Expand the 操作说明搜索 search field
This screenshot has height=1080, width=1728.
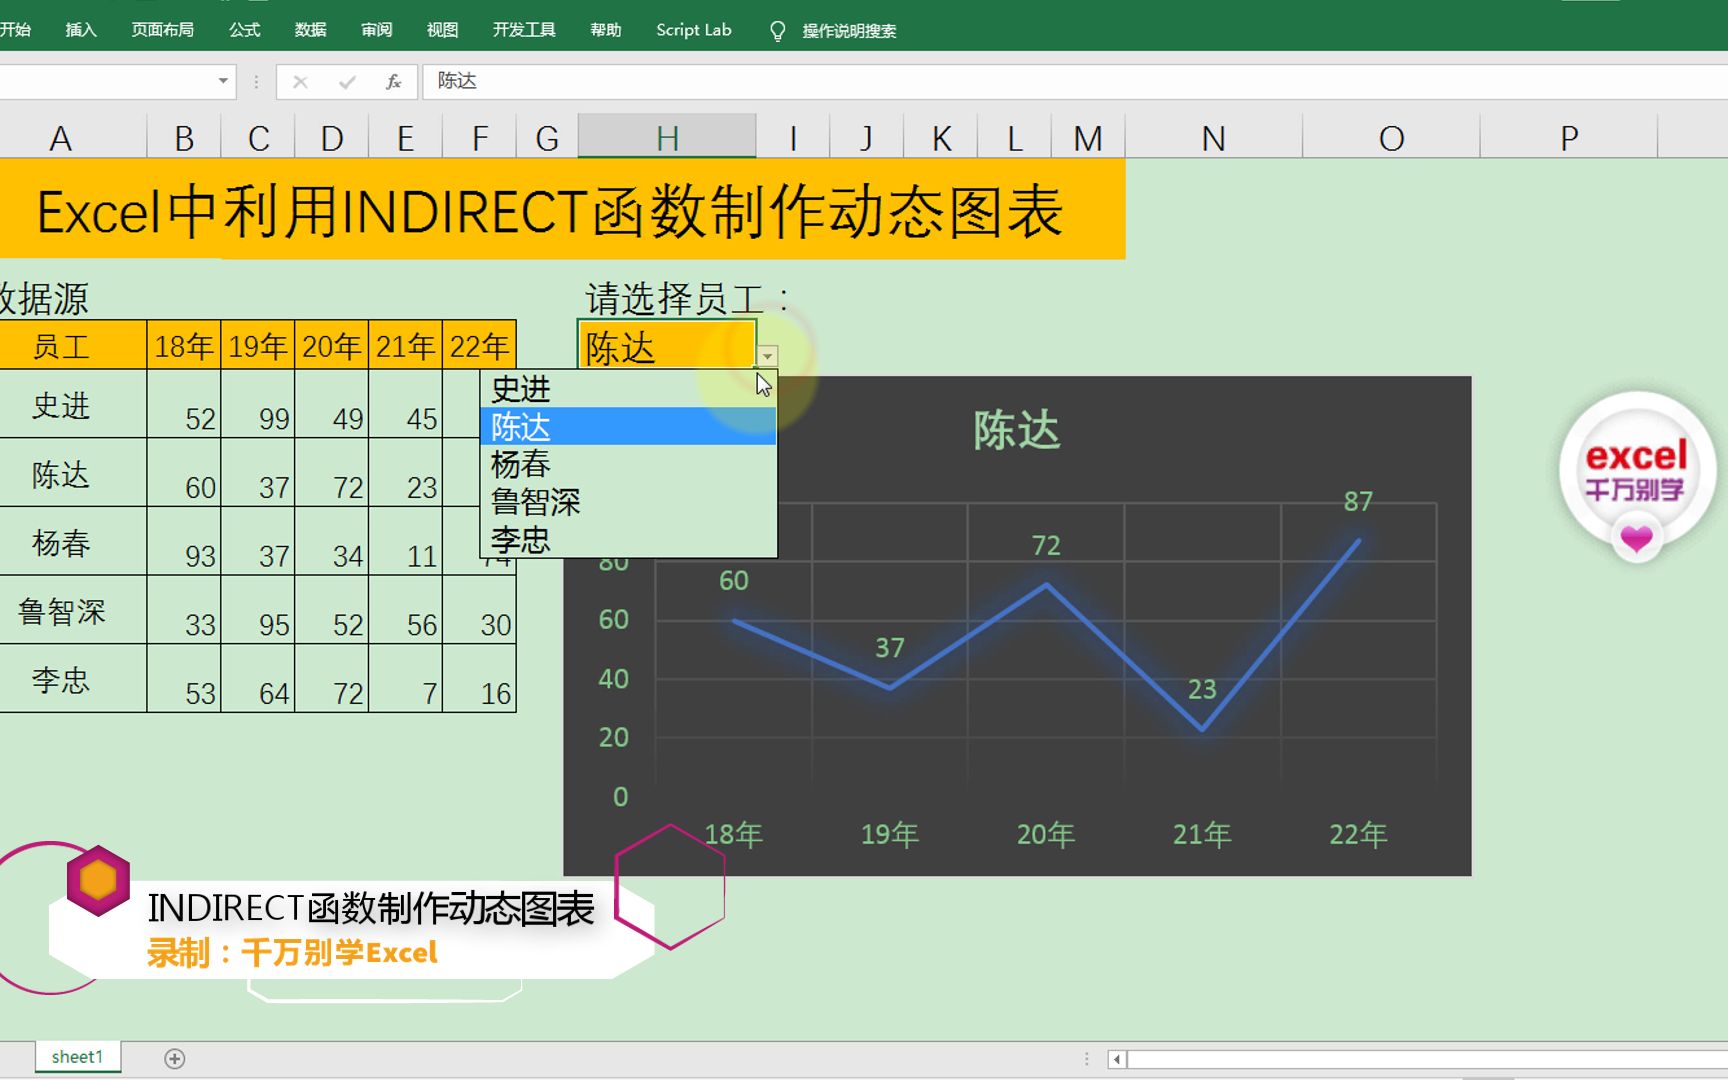[848, 30]
